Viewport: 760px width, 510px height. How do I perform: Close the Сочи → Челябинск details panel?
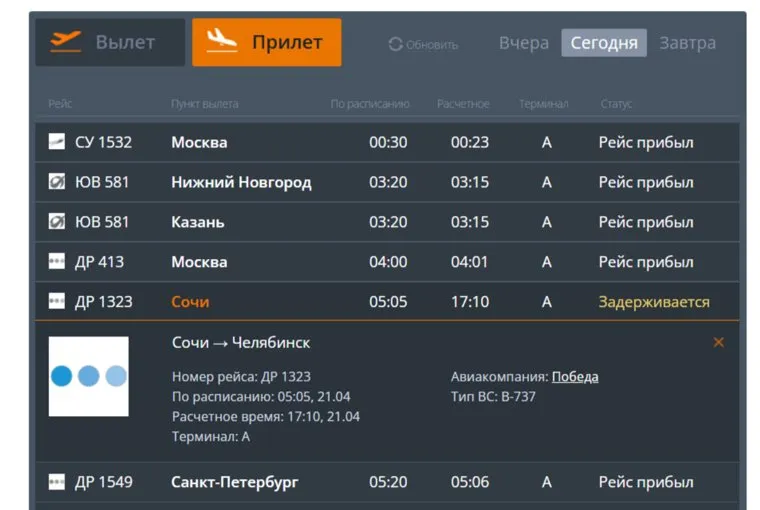point(718,342)
